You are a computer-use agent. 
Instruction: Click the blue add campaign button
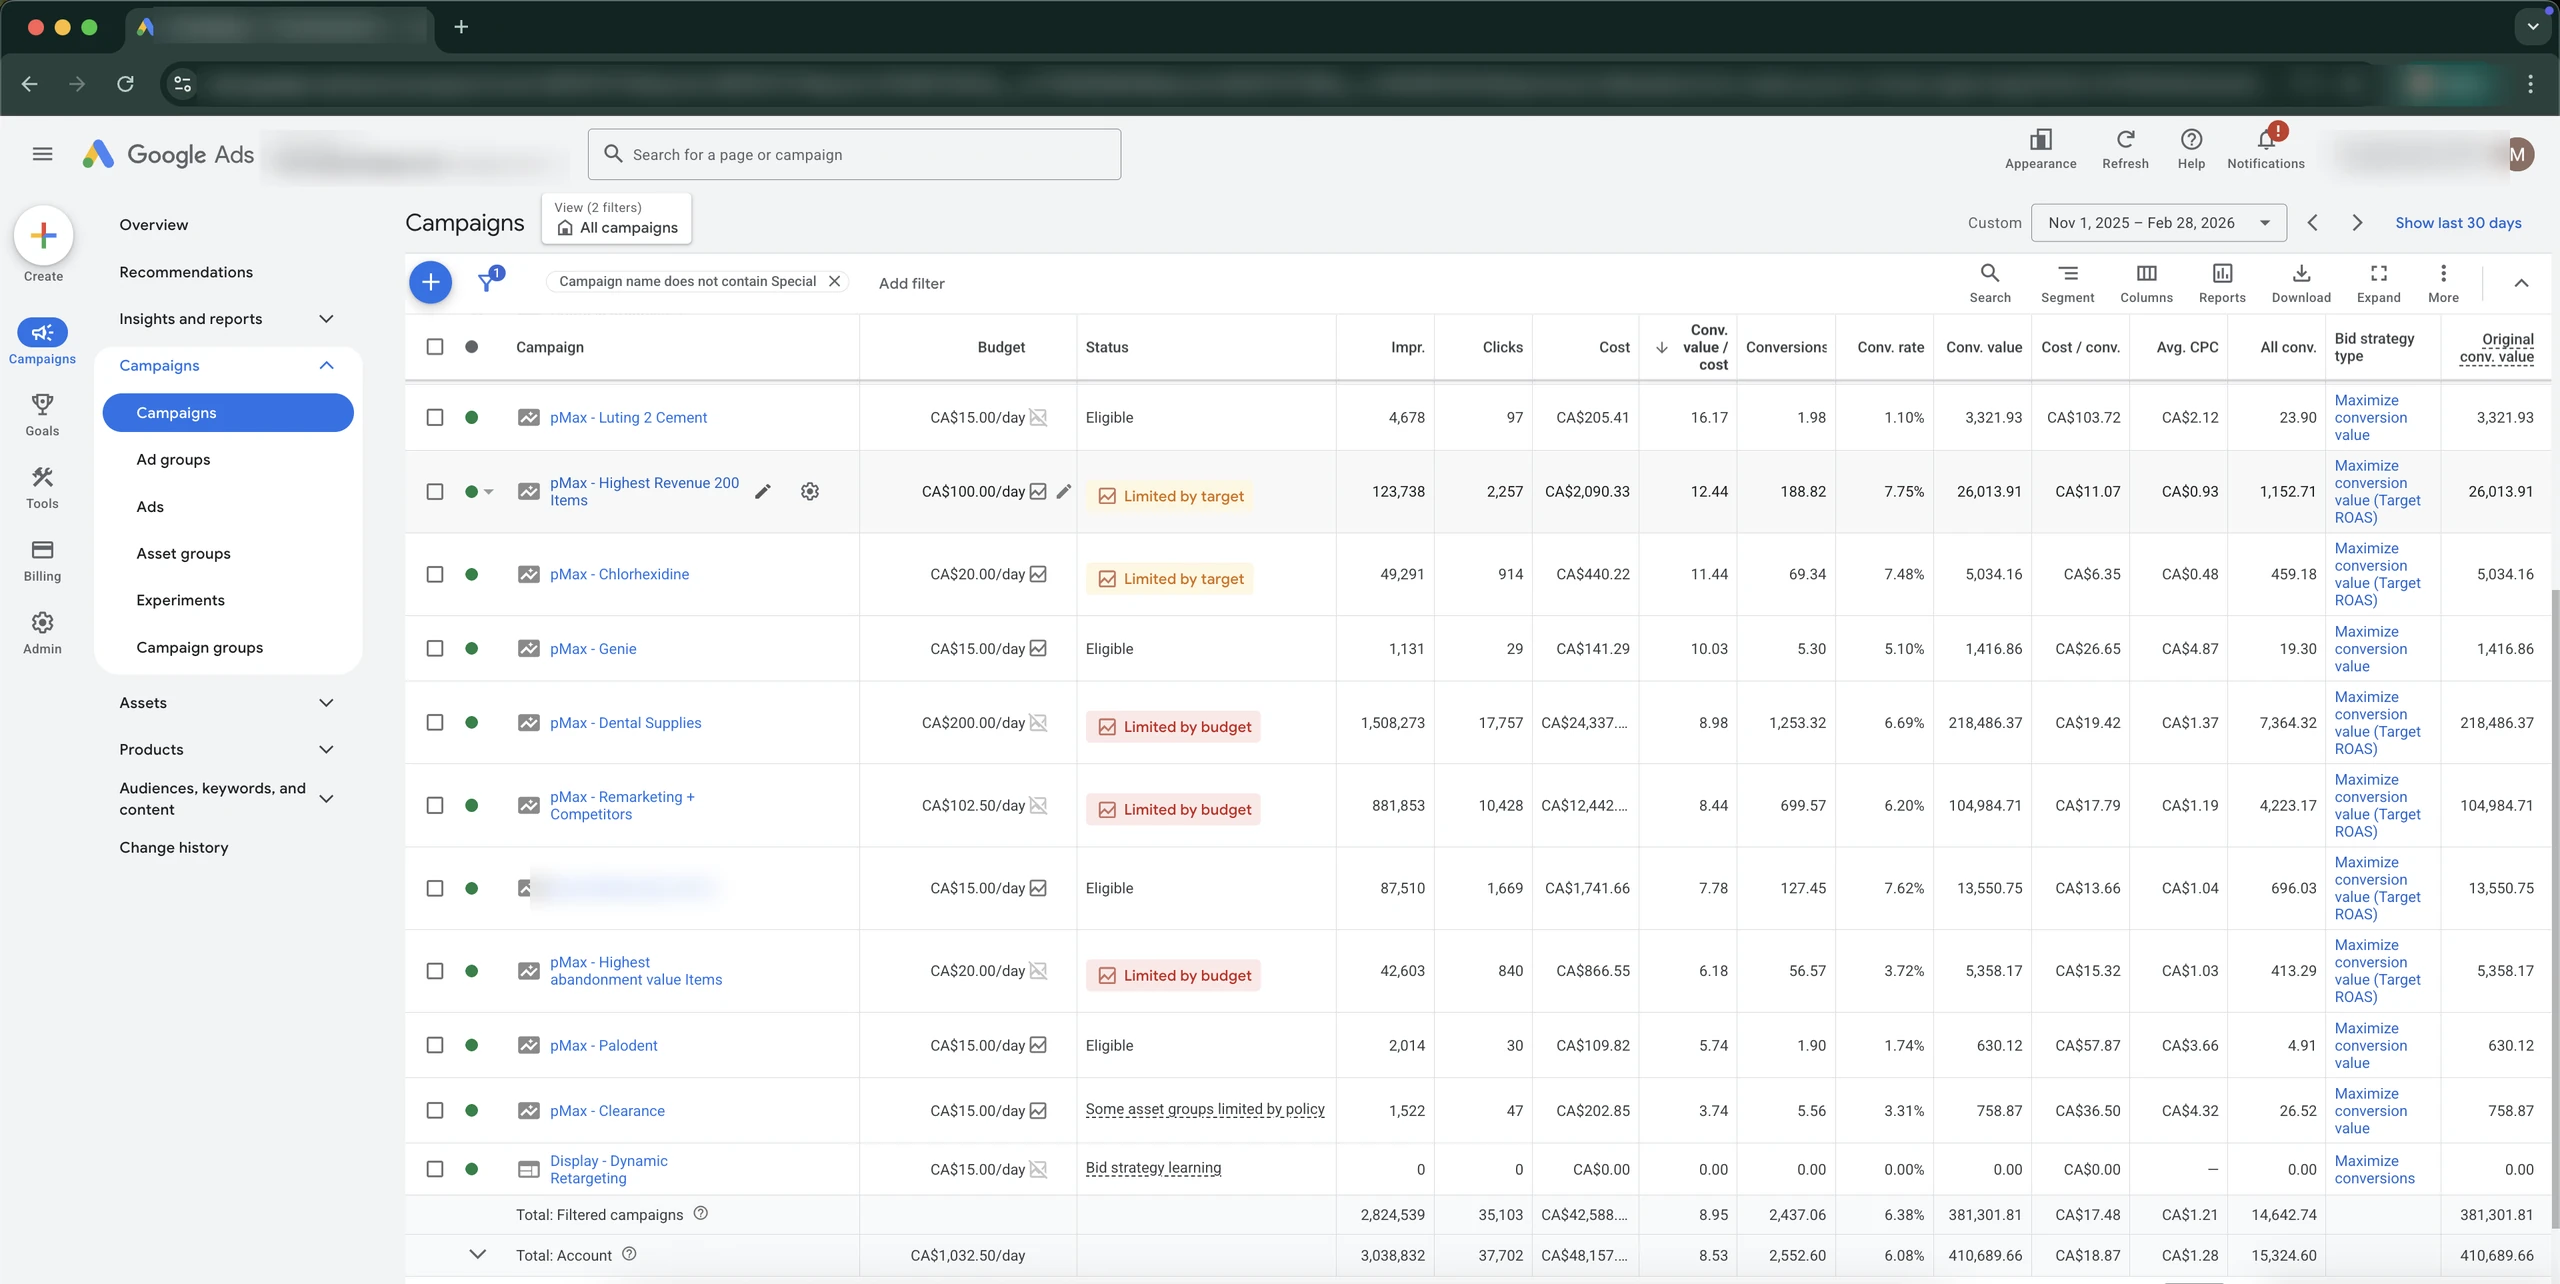point(430,282)
